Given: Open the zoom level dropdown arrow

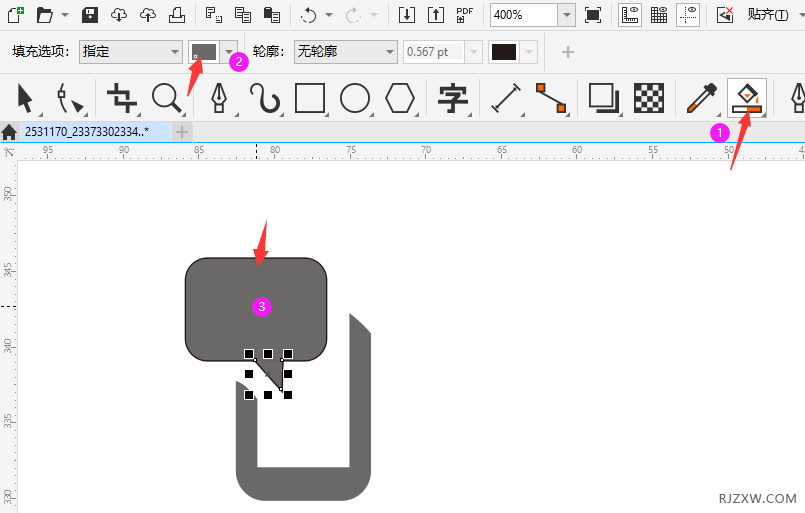Looking at the screenshot, I should point(566,15).
